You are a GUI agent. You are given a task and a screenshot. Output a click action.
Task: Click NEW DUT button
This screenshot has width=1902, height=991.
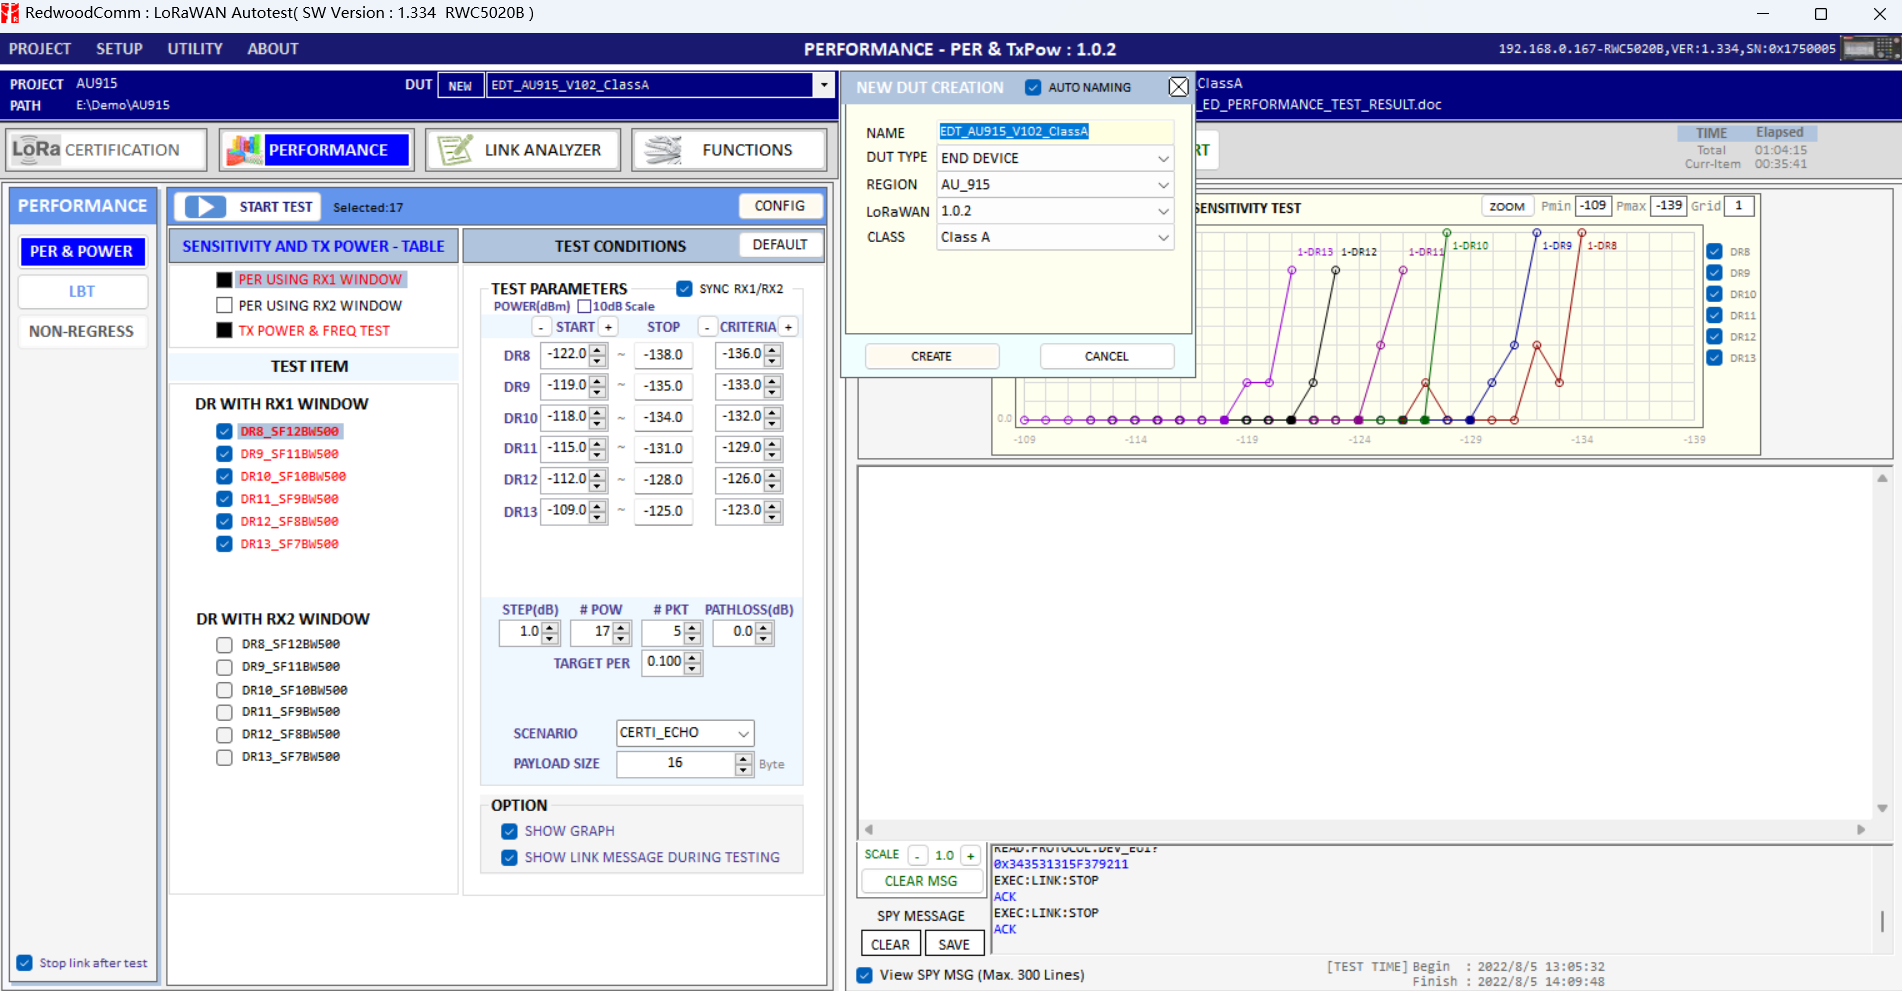[460, 86]
